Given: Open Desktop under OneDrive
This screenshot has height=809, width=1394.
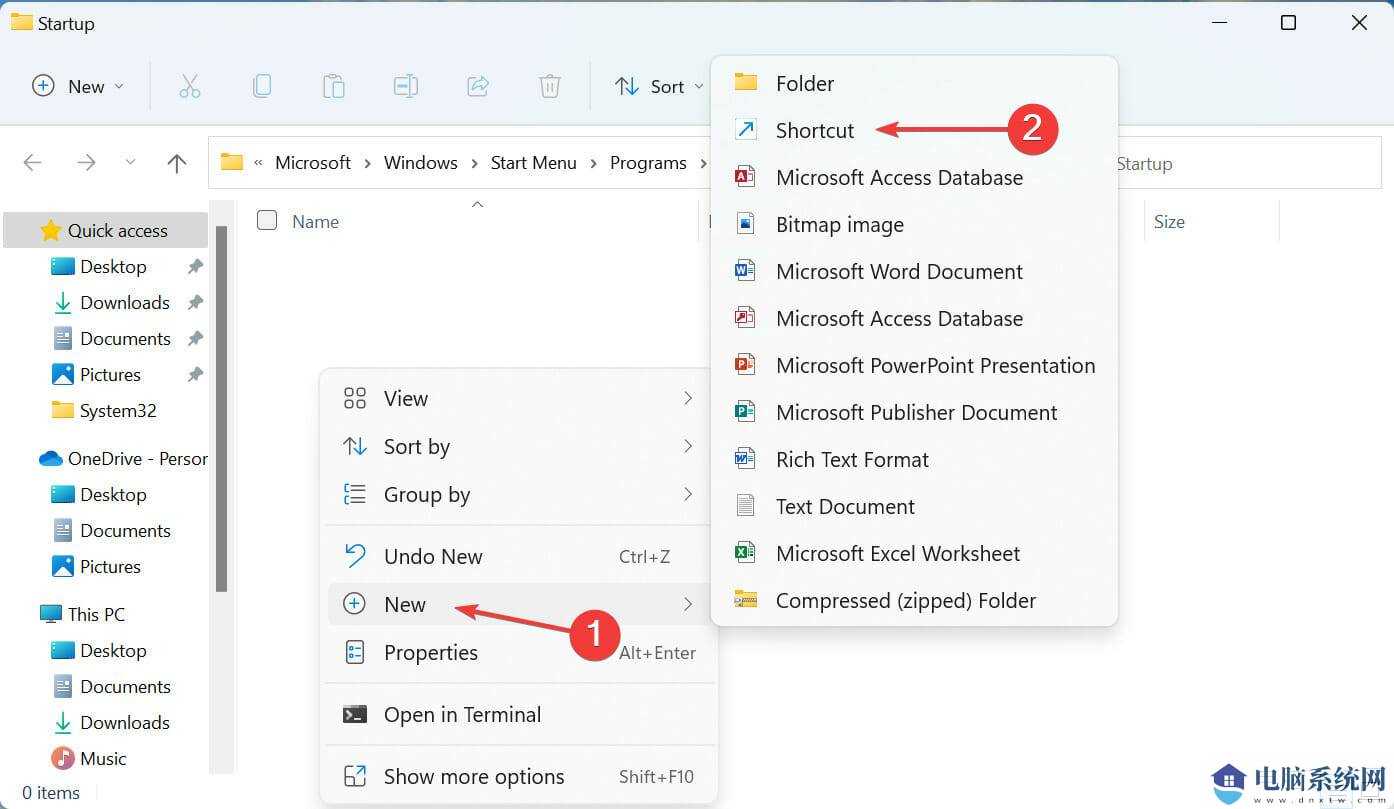Looking at the screenshot, I should [113, 495].
